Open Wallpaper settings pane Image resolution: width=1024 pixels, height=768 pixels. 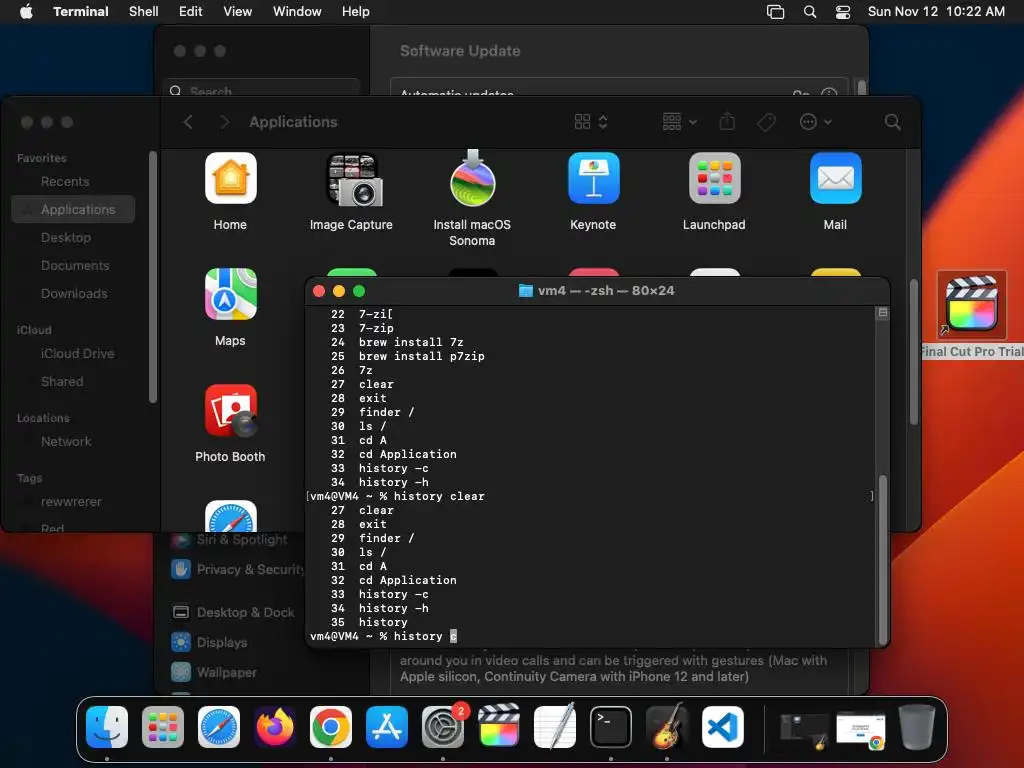214,673
